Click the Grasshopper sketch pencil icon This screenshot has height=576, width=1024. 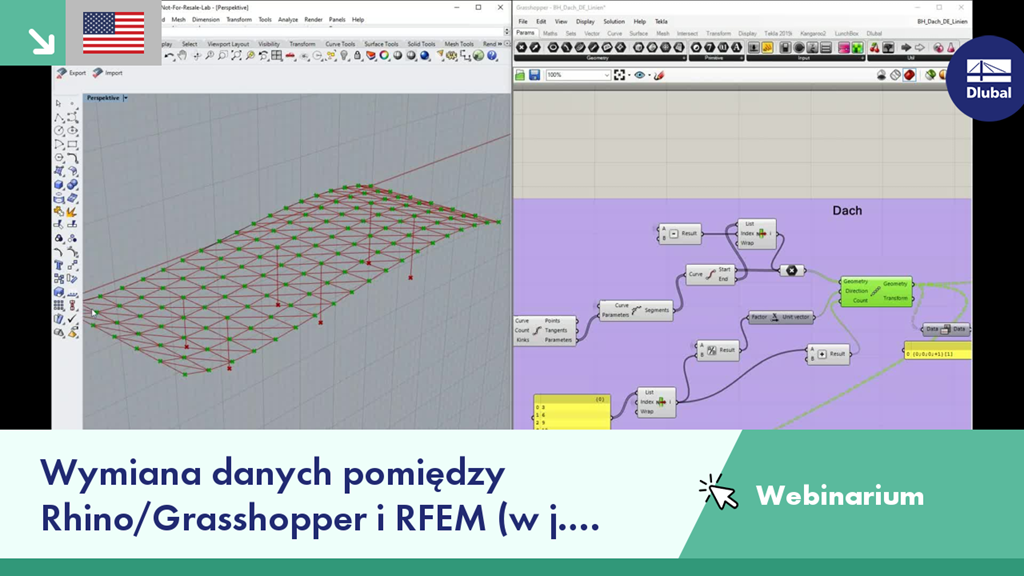pyautogui.click(x=659, y=75)
